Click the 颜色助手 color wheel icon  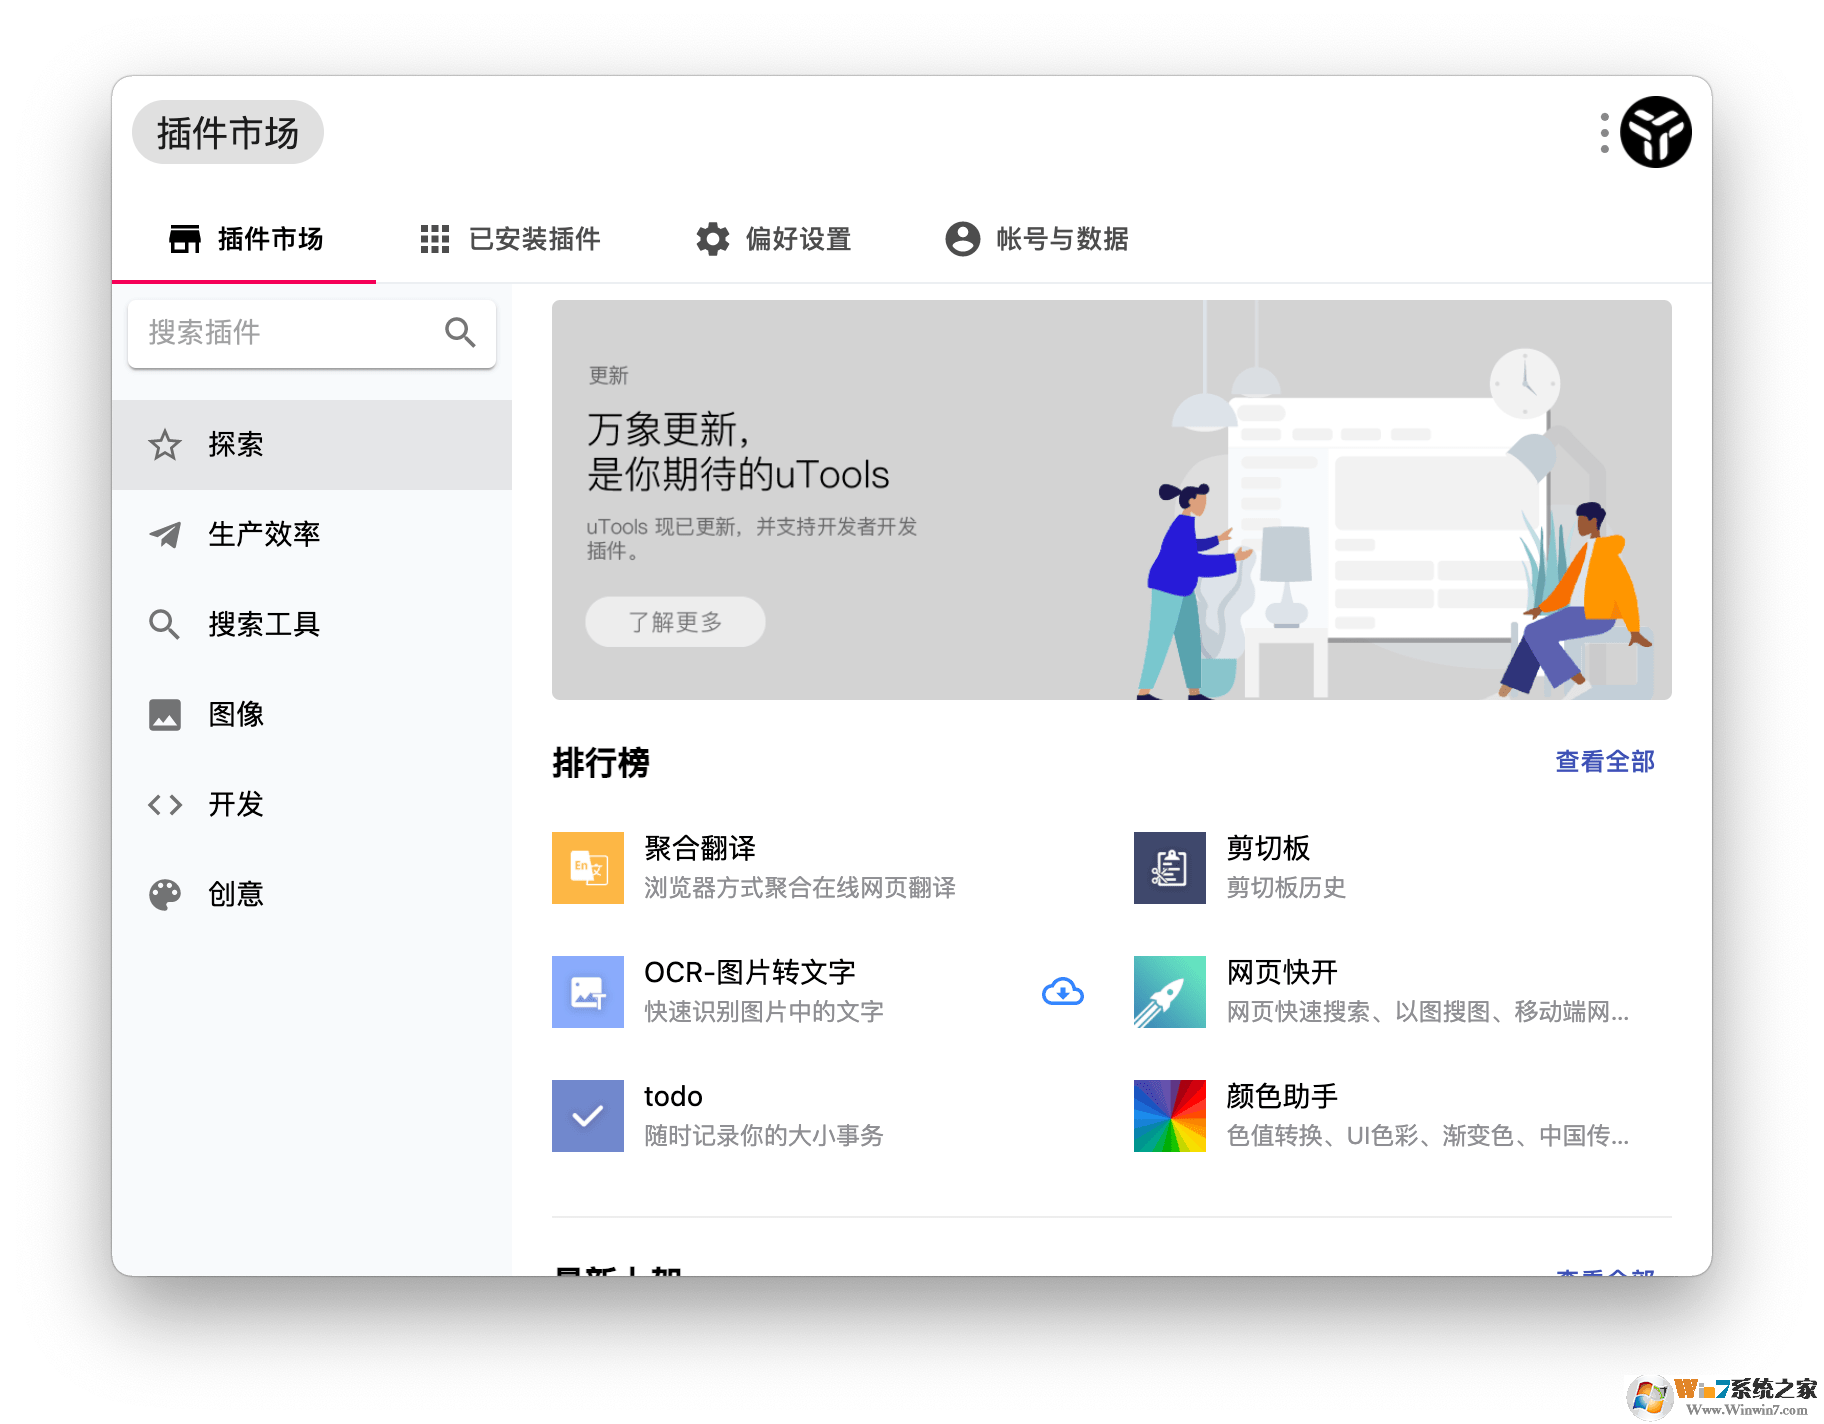[1169, 1116]
